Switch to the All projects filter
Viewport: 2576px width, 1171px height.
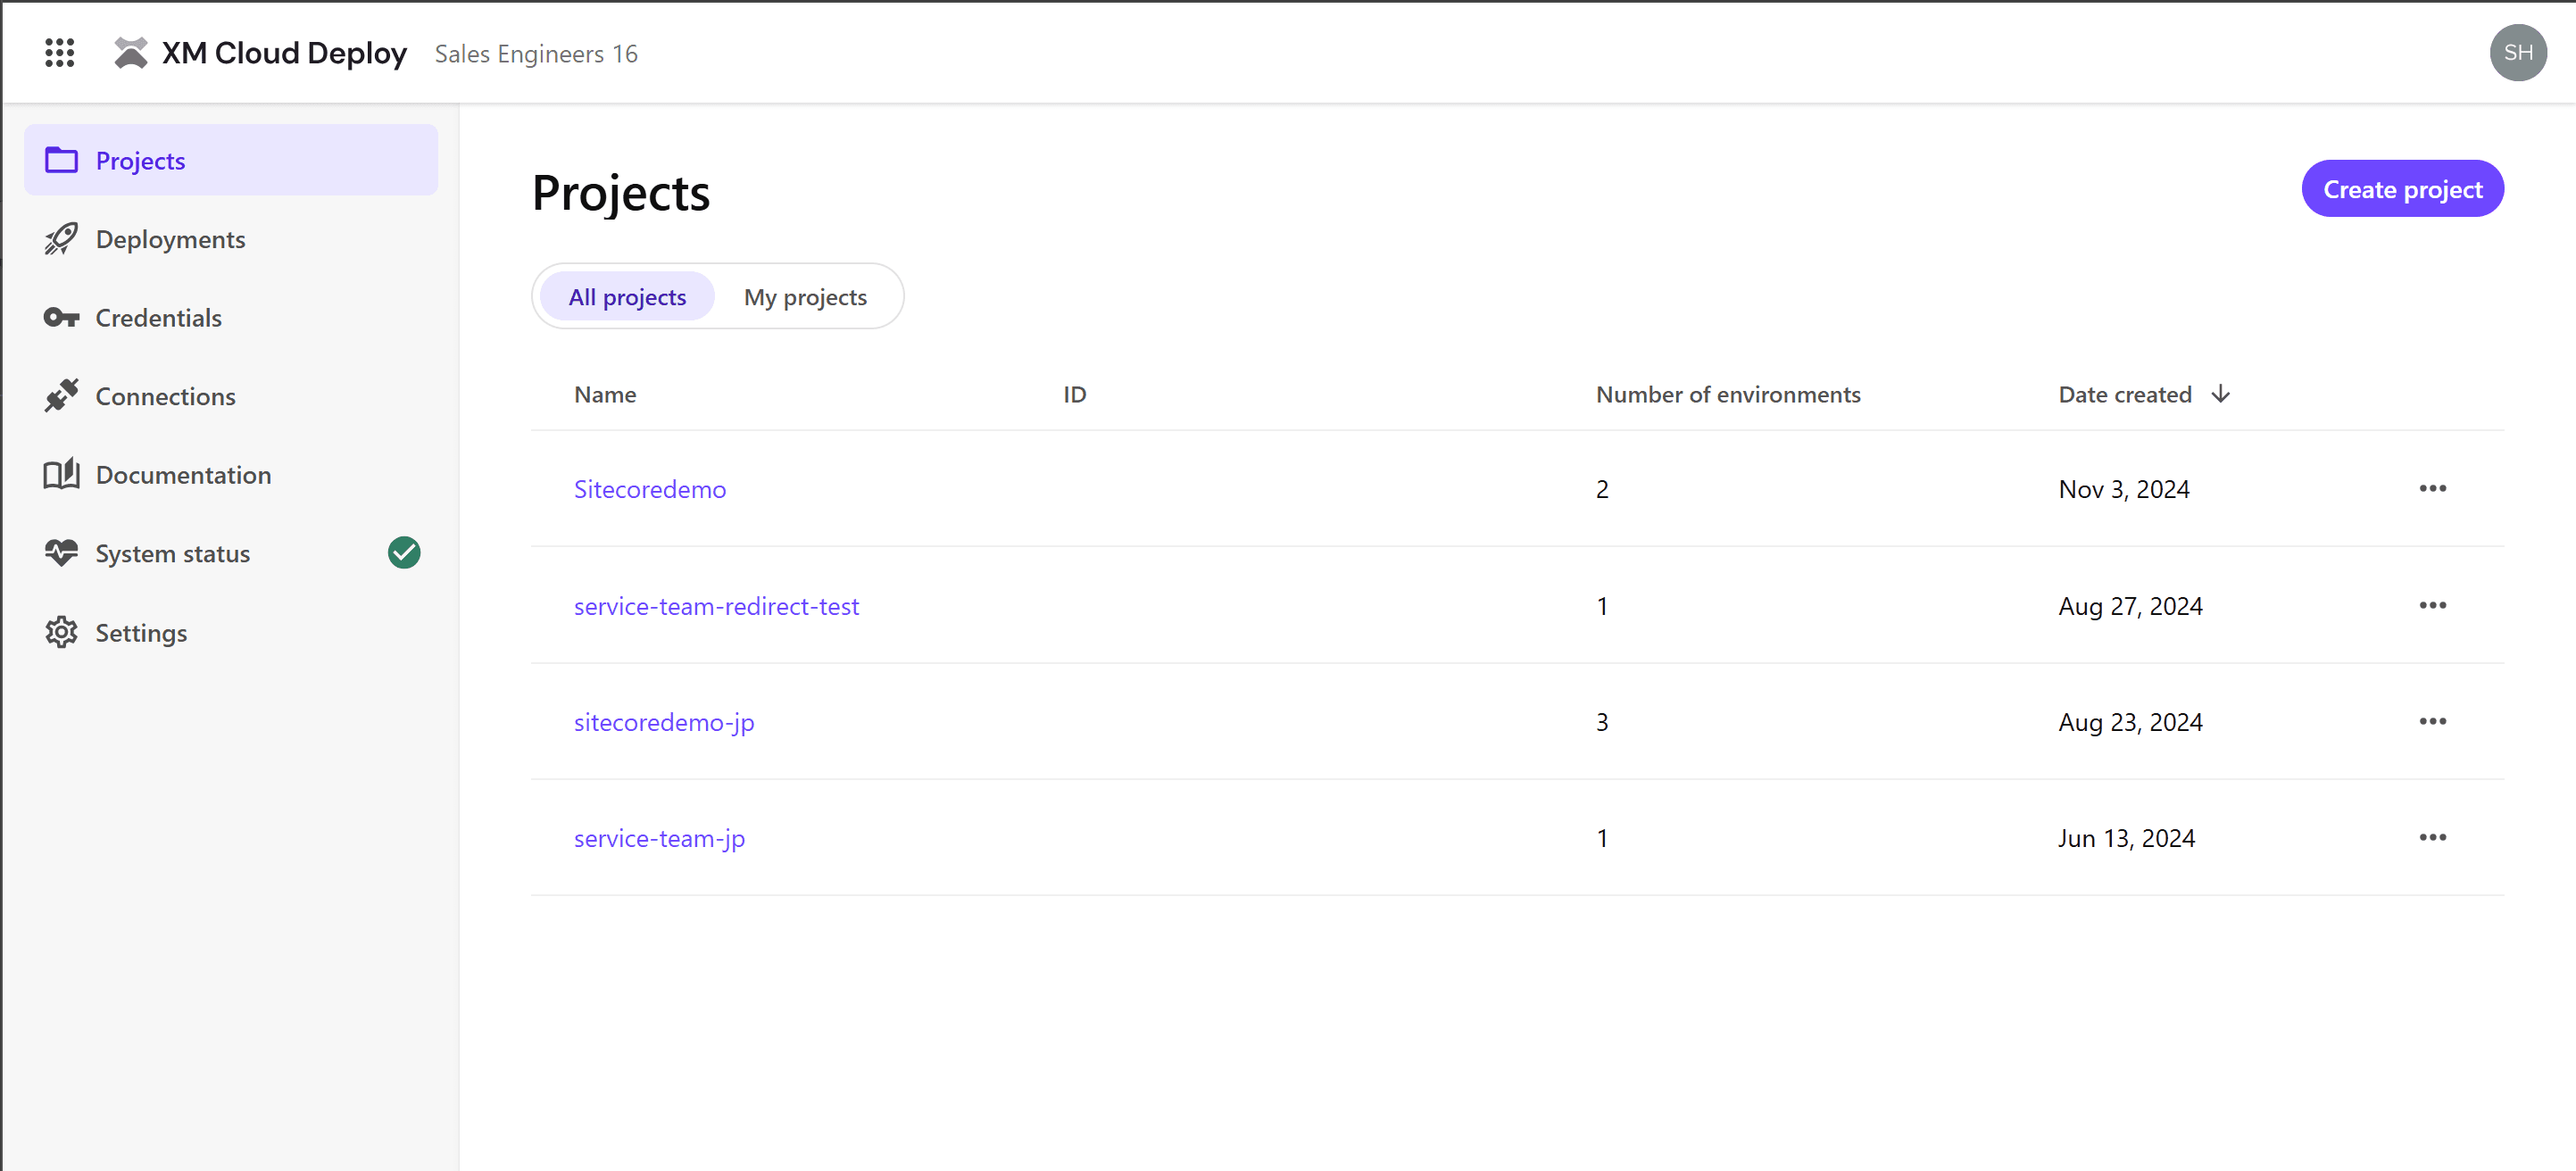tap(627, 297)
